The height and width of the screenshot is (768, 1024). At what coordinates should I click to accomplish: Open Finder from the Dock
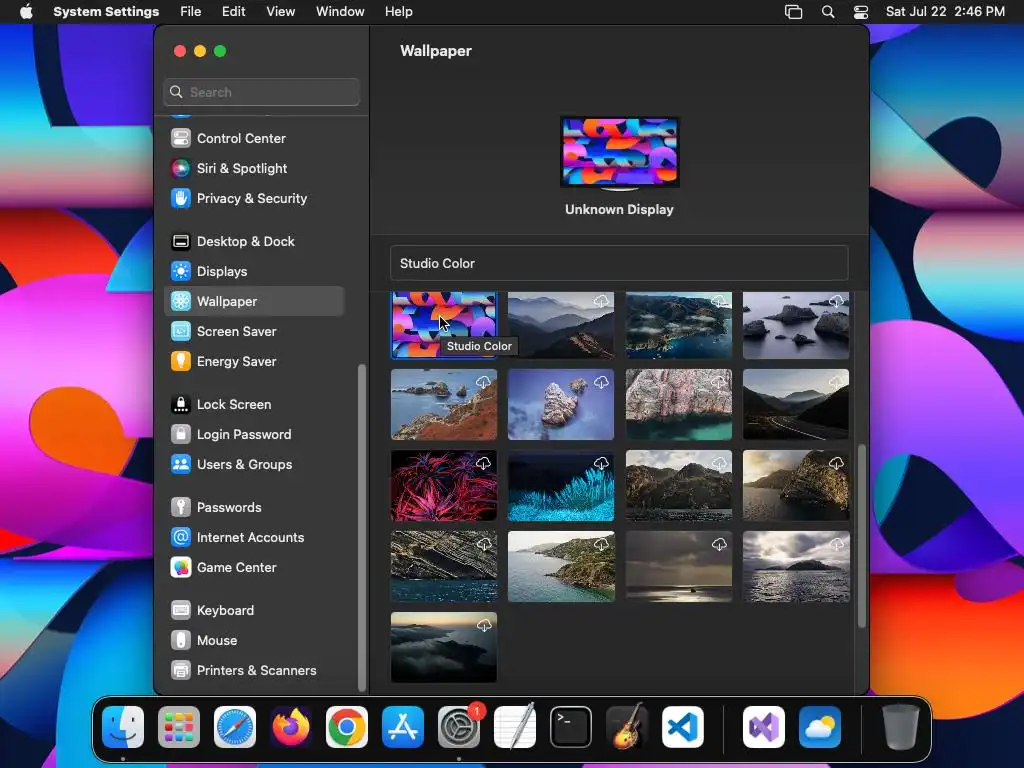click(123, 727)
